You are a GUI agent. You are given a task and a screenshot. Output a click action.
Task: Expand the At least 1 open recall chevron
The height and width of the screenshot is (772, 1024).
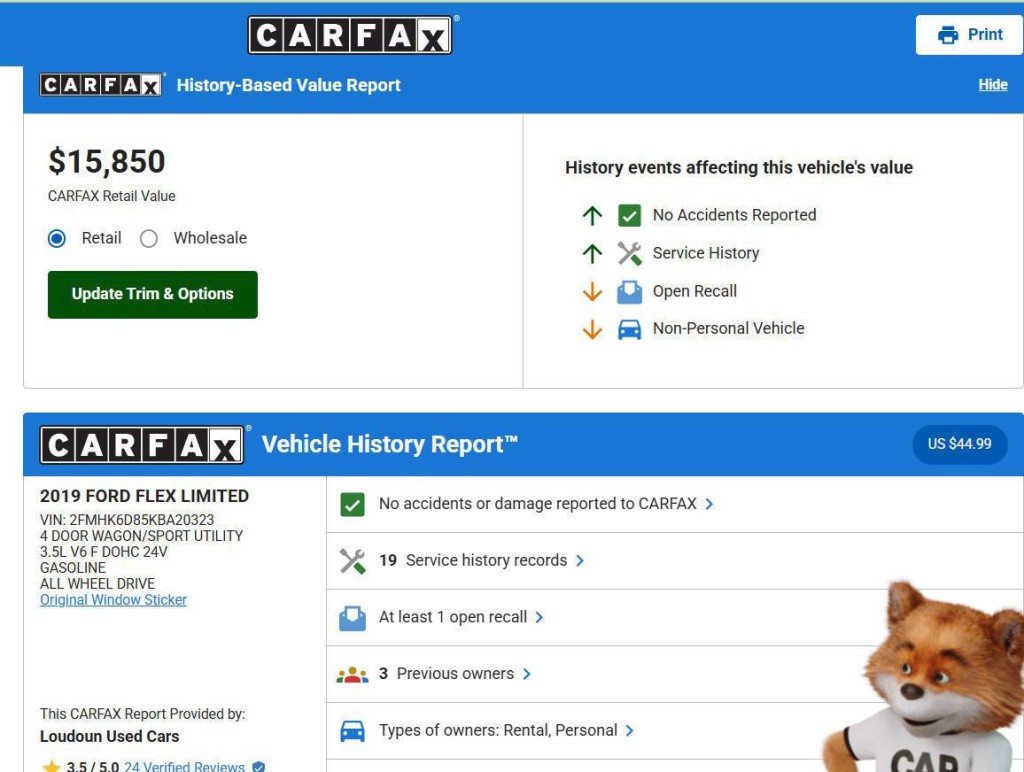(539, 618)
